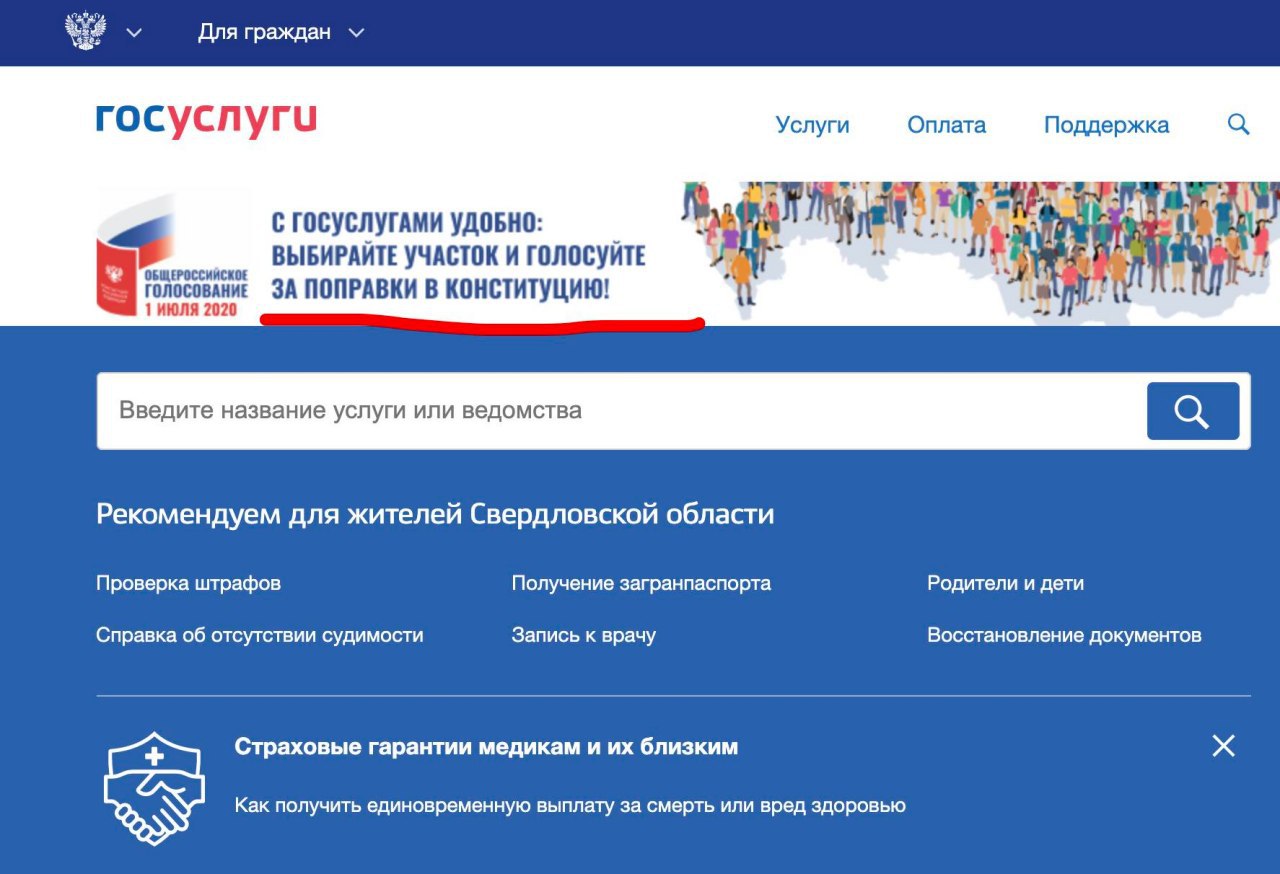Viewport: 1280px width, 874px height.
Task: Open Запись к врачу link
Action: click(x=583, y=635)
